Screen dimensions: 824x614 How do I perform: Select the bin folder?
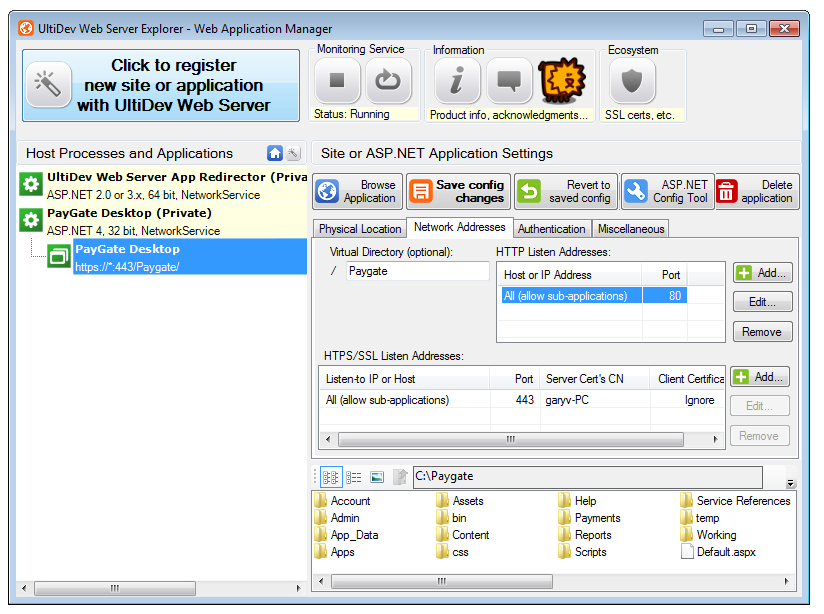451,518
